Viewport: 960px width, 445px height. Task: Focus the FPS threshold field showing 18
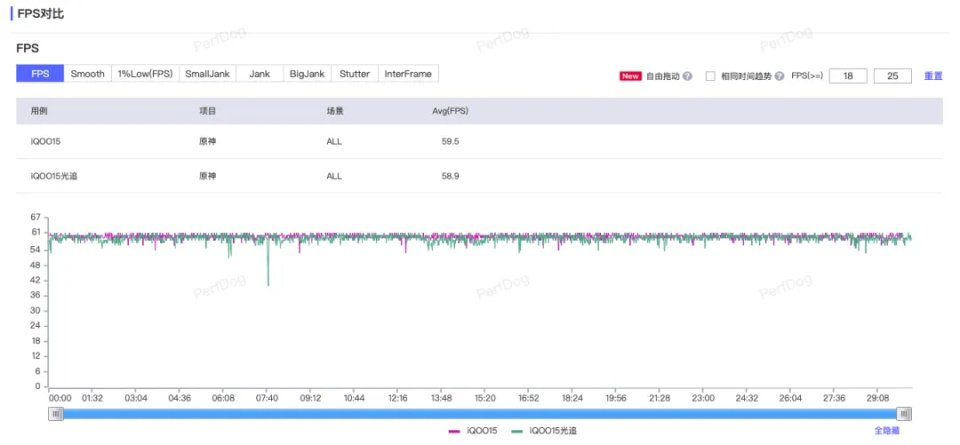848,77
